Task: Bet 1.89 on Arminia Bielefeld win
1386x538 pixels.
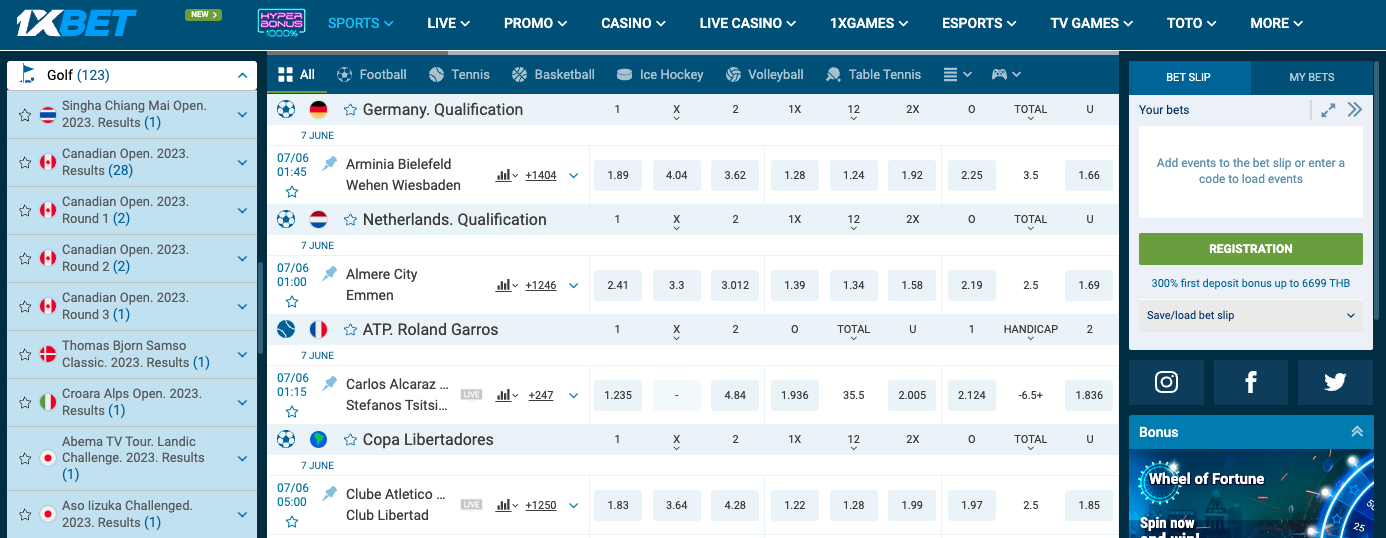Action: click(x=618, y=175)
